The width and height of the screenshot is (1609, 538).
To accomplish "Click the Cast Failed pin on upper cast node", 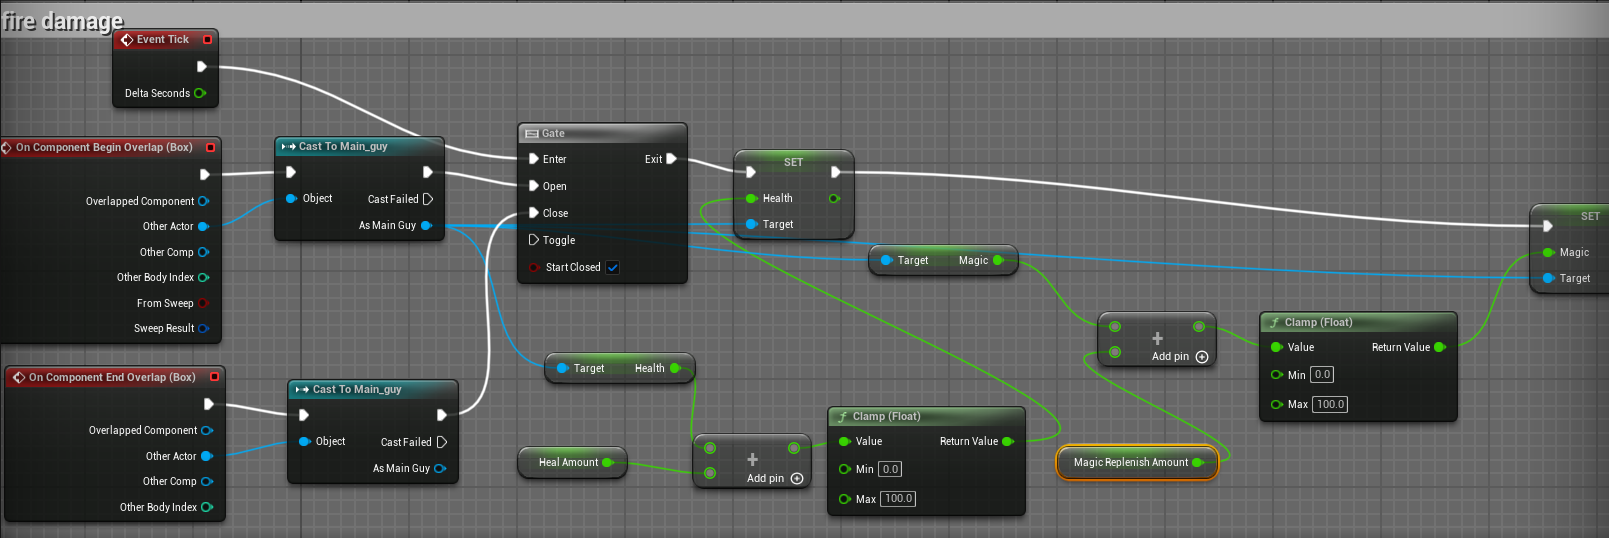I will 428,199.
